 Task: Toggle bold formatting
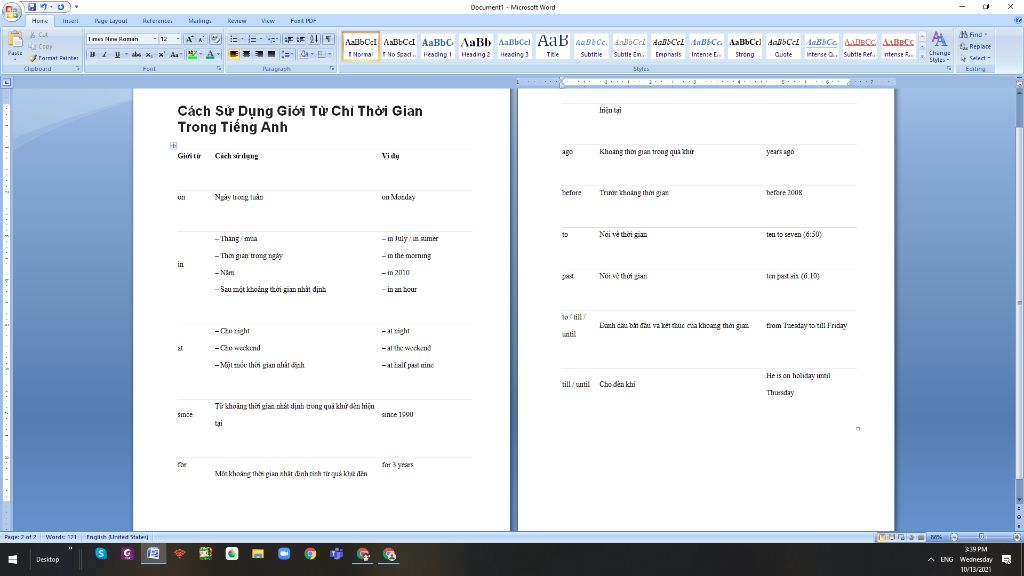pyautogui.click(x=92, y=55)
